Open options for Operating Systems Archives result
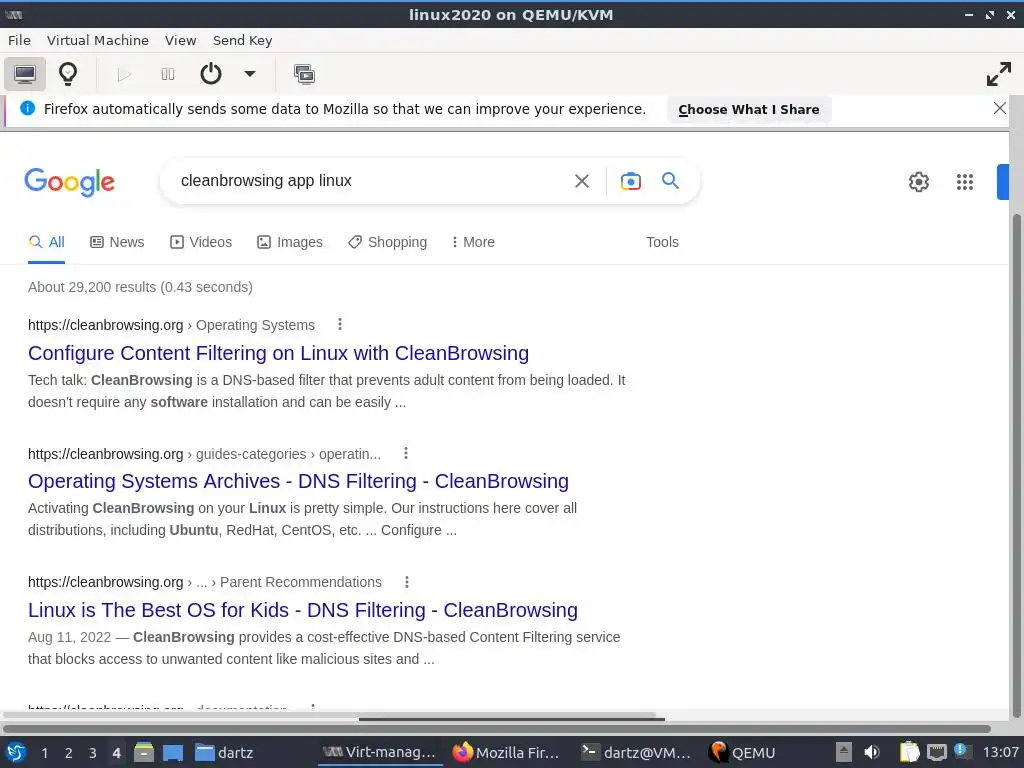The width and height of the screenshot is (1024, 768). 406,453
